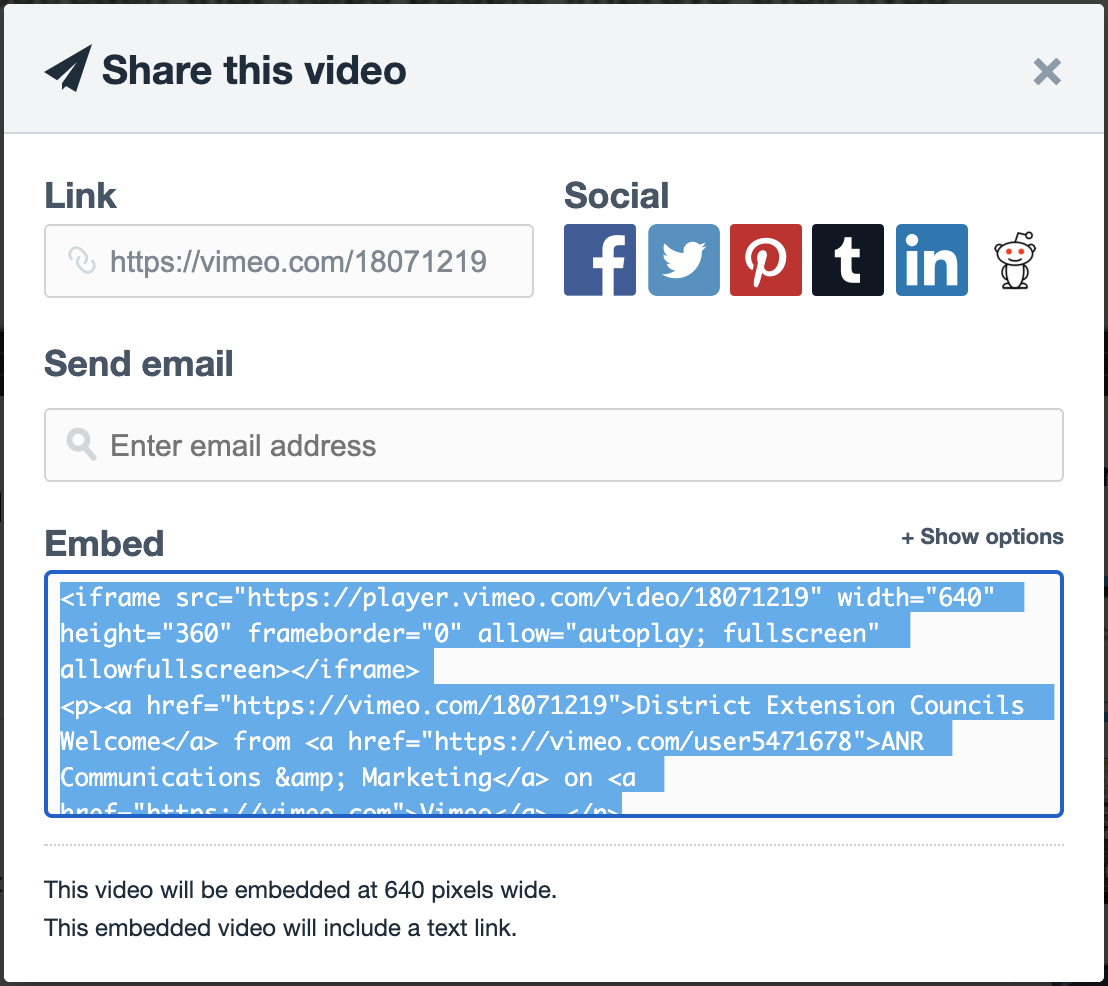Close the Share this video dialog
This screenshot has height=986, width=1108.
(1046, 71)
